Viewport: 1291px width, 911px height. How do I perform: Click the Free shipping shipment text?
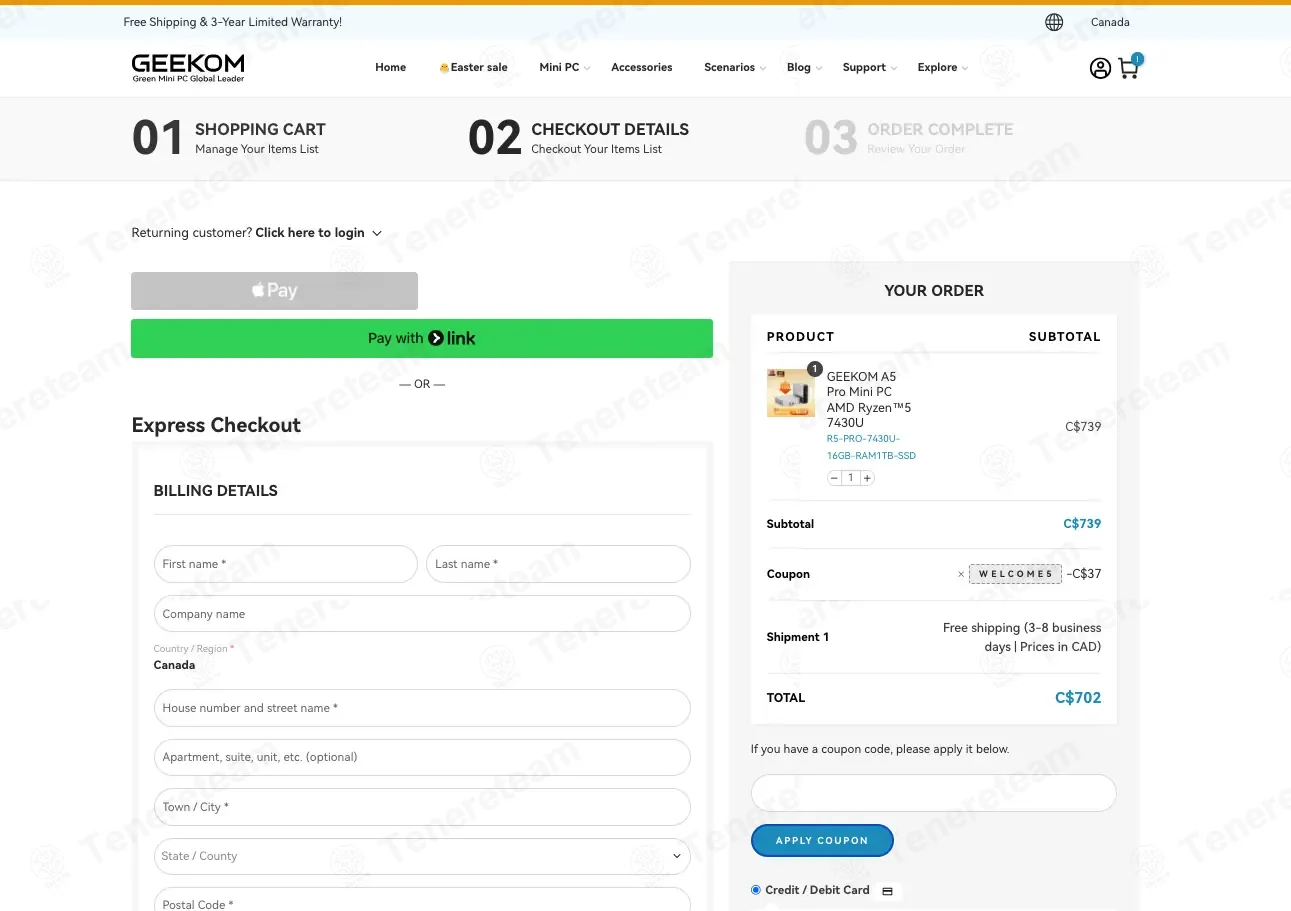tap(1022, 637)
